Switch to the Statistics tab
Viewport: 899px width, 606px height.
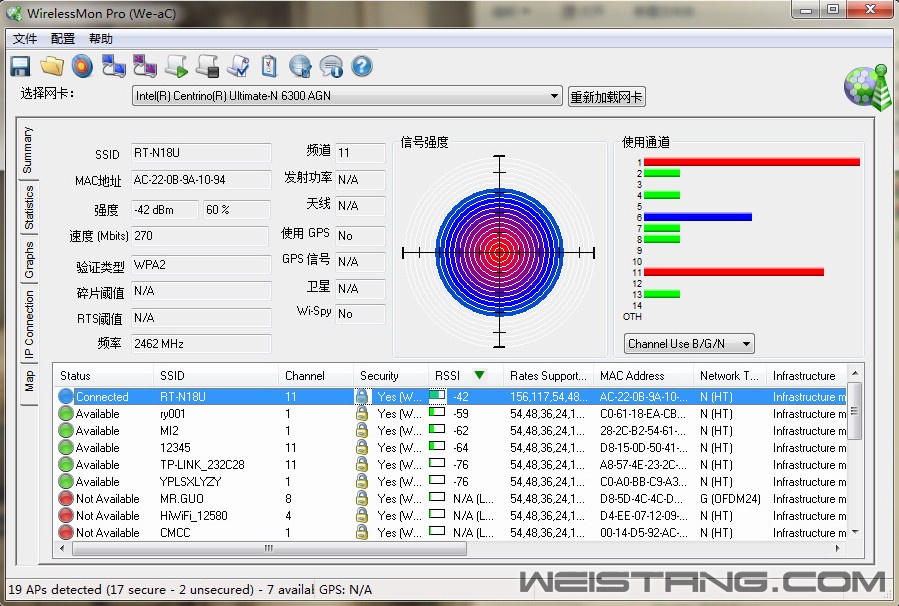29,208
